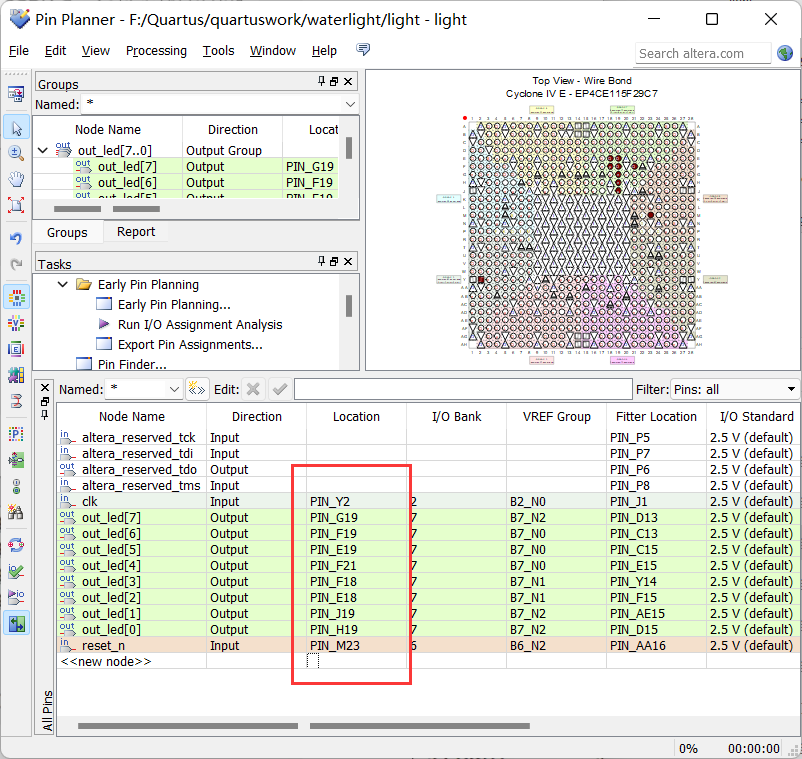Click the fit in window icon
The image size is (802, 759).
[16, 205]
